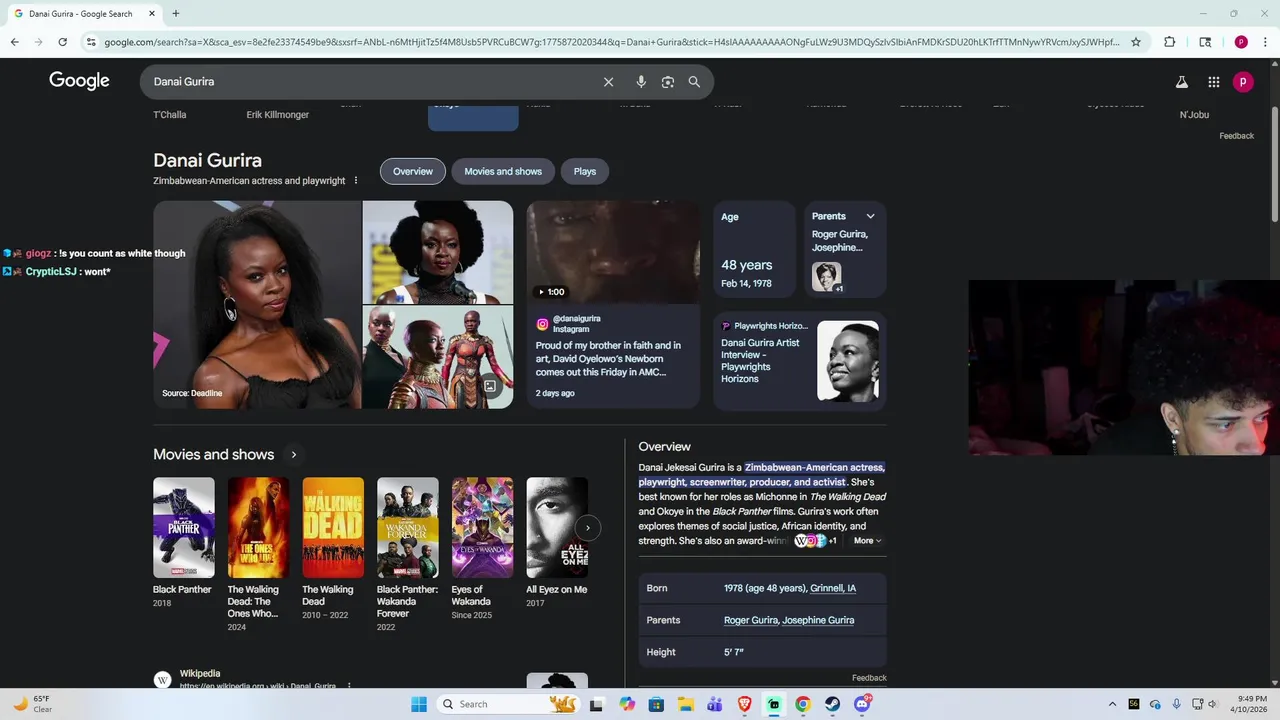Open Erik Killmonger cast entry
The image size is (1280, 720).
pos(278,115)
